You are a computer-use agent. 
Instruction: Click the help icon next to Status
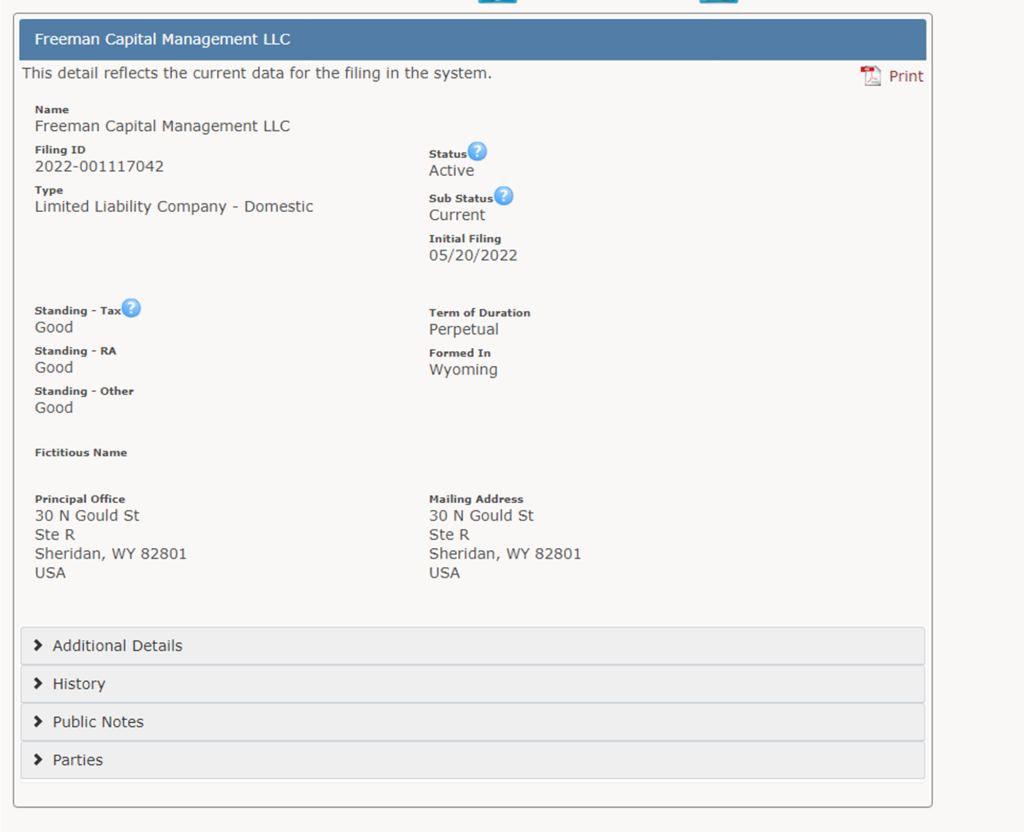pyautogui.click(x=478, y=152)
